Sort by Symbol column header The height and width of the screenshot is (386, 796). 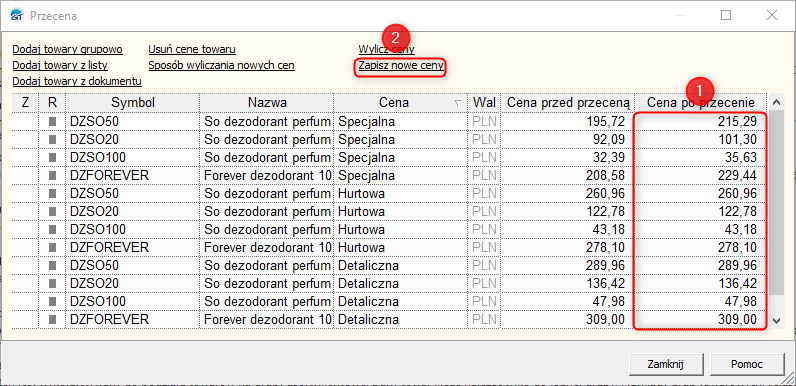click(x=133, y=103)
